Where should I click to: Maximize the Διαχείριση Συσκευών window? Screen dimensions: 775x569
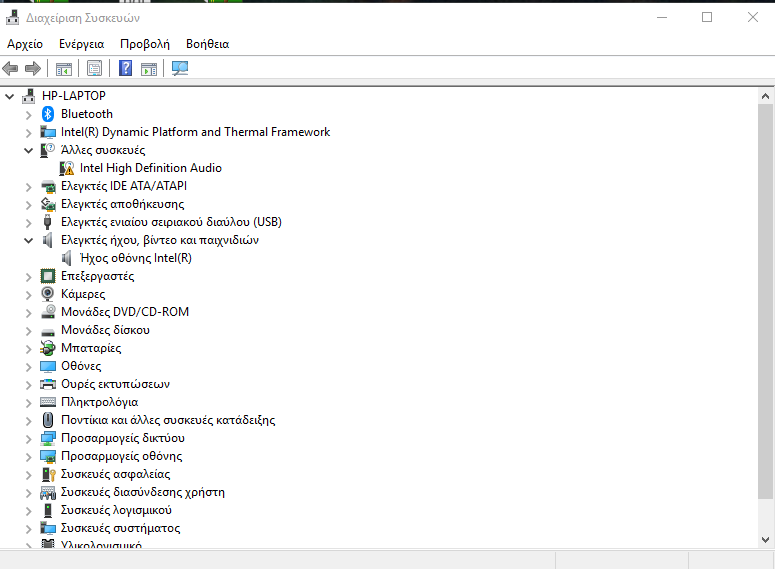click(707, 17)
